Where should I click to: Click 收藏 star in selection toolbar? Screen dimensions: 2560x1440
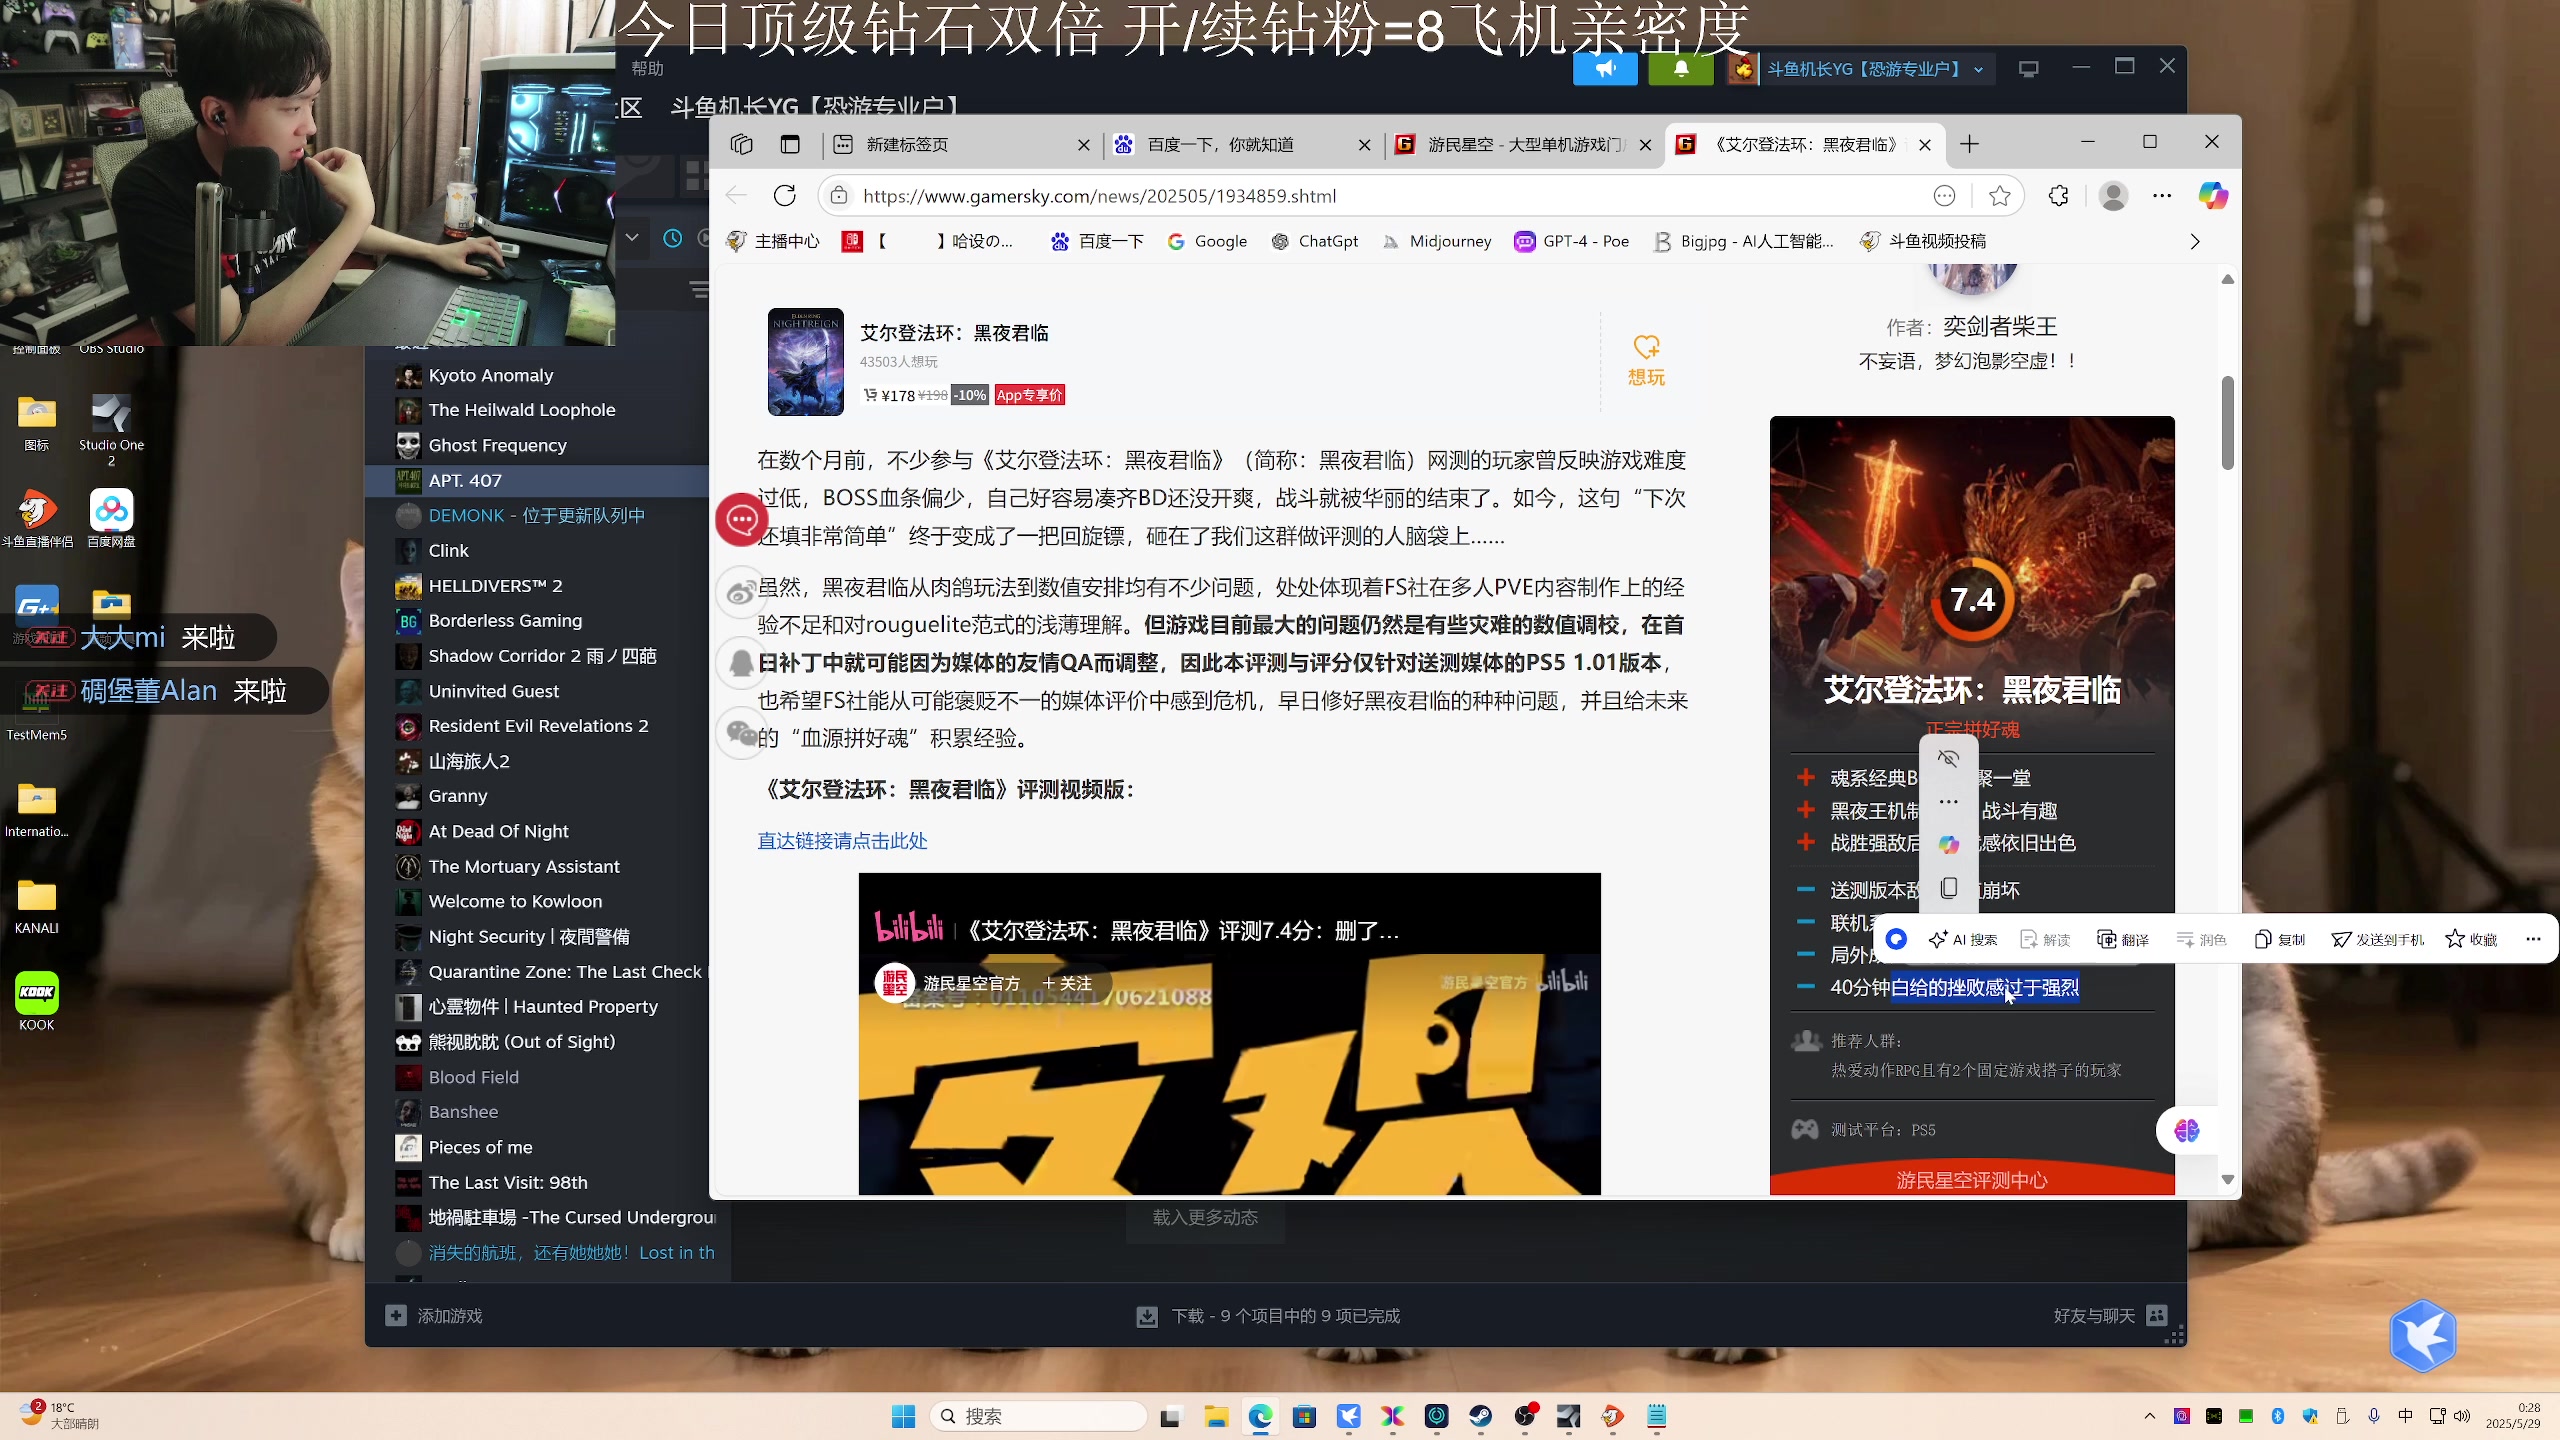click(2471, 939)
